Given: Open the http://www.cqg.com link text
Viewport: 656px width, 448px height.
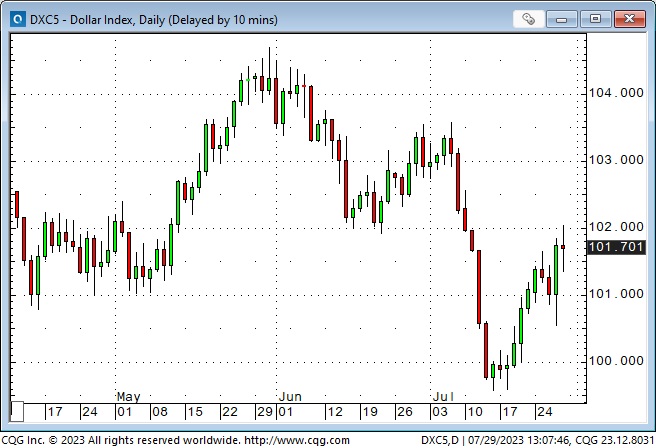Looking at the screenshot, I should pos(297,440).
